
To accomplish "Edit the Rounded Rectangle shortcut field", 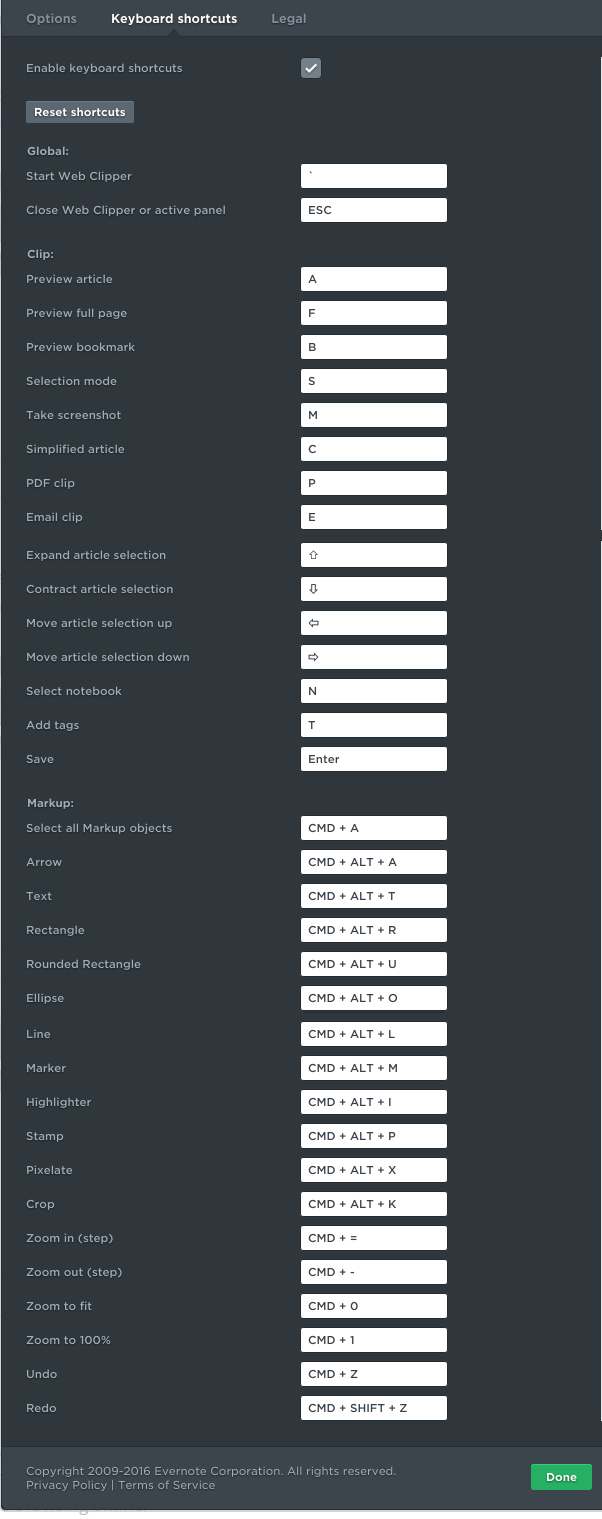I will tap(373, 964).
